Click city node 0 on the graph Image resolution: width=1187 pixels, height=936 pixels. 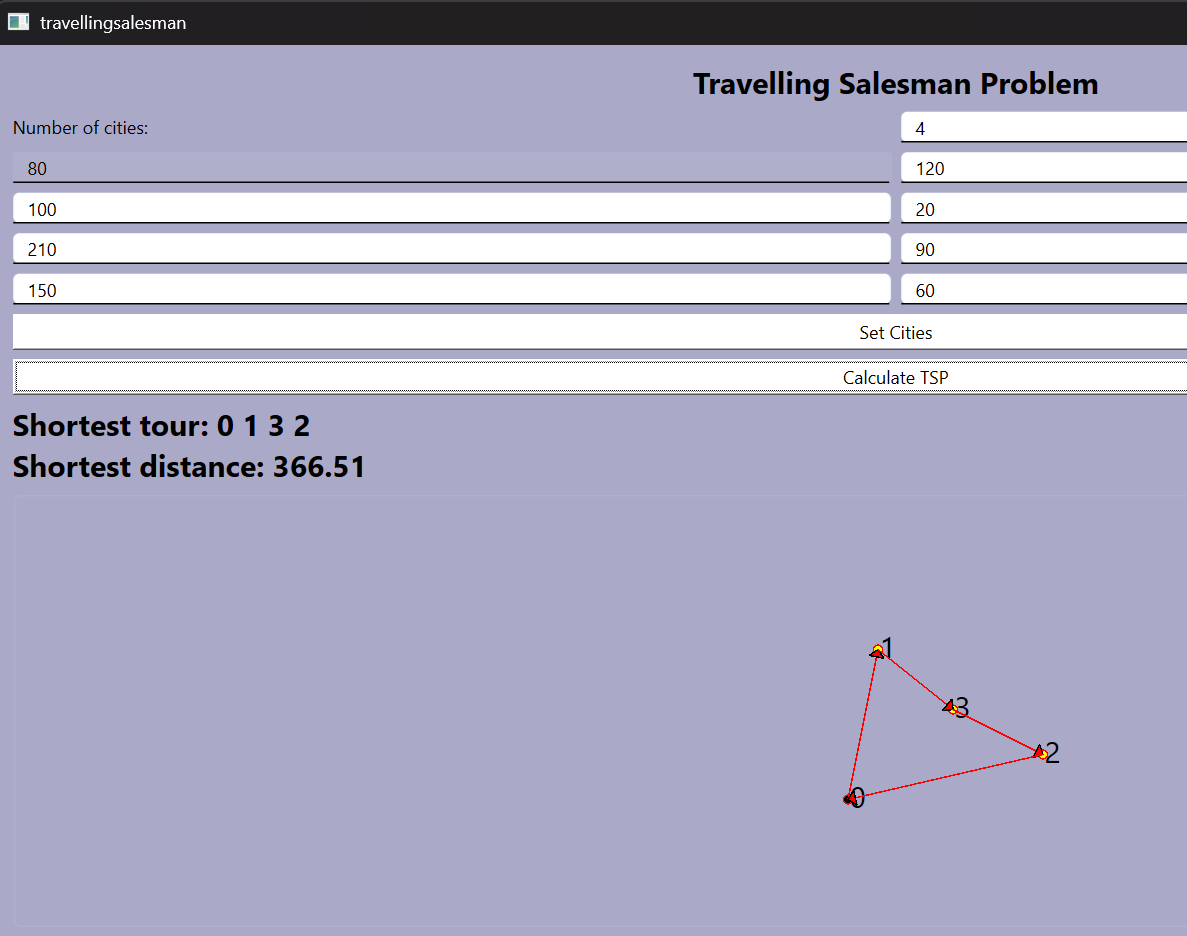click(849, 799)
